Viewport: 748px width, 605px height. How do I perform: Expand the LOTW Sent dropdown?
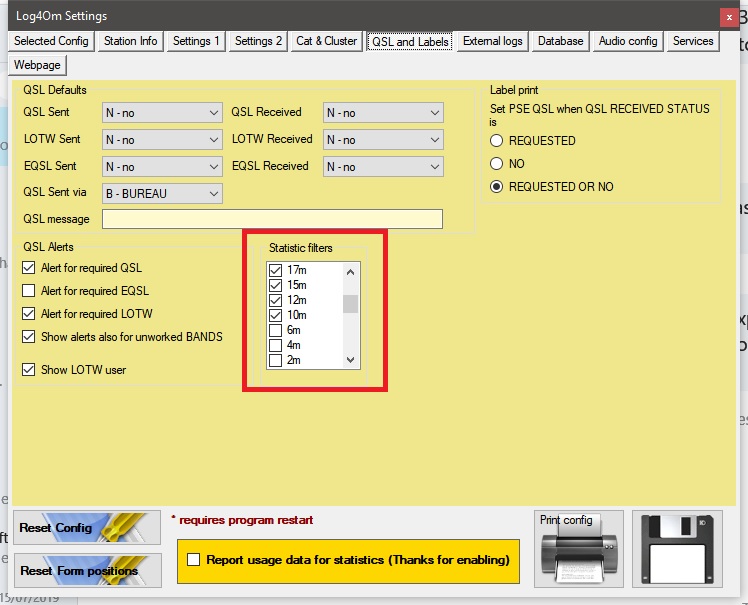162,140
